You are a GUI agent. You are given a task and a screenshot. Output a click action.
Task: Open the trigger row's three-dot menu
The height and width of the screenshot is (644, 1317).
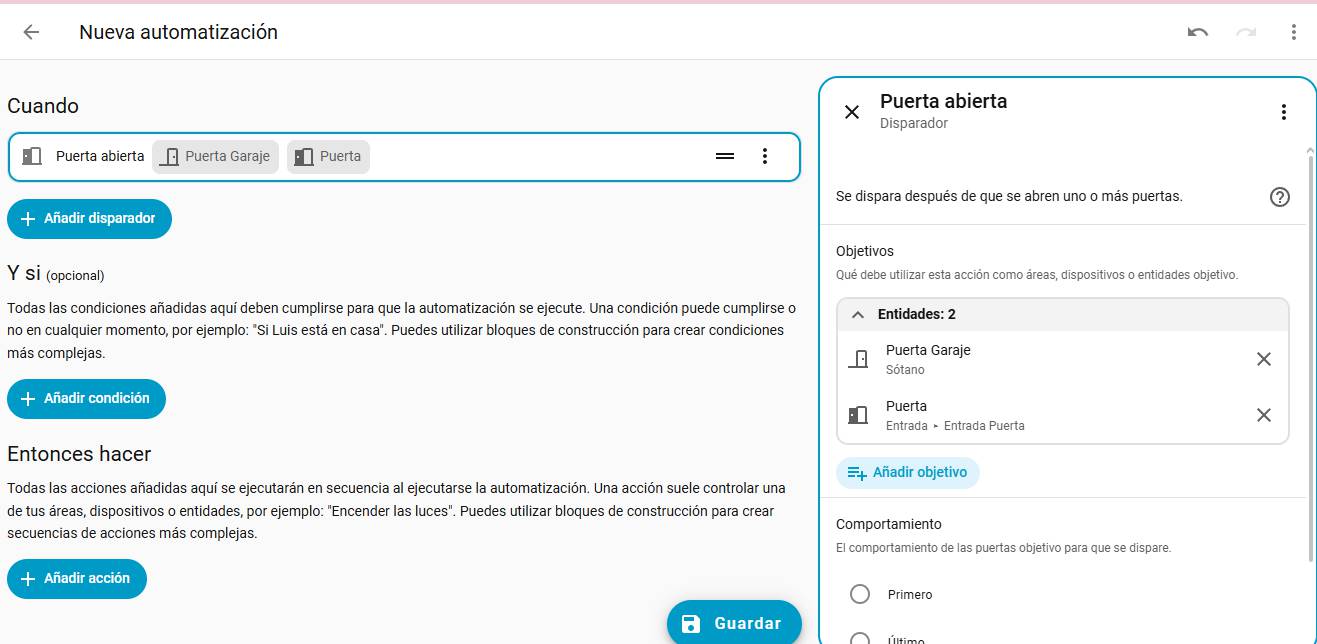[x=765, y=156]
